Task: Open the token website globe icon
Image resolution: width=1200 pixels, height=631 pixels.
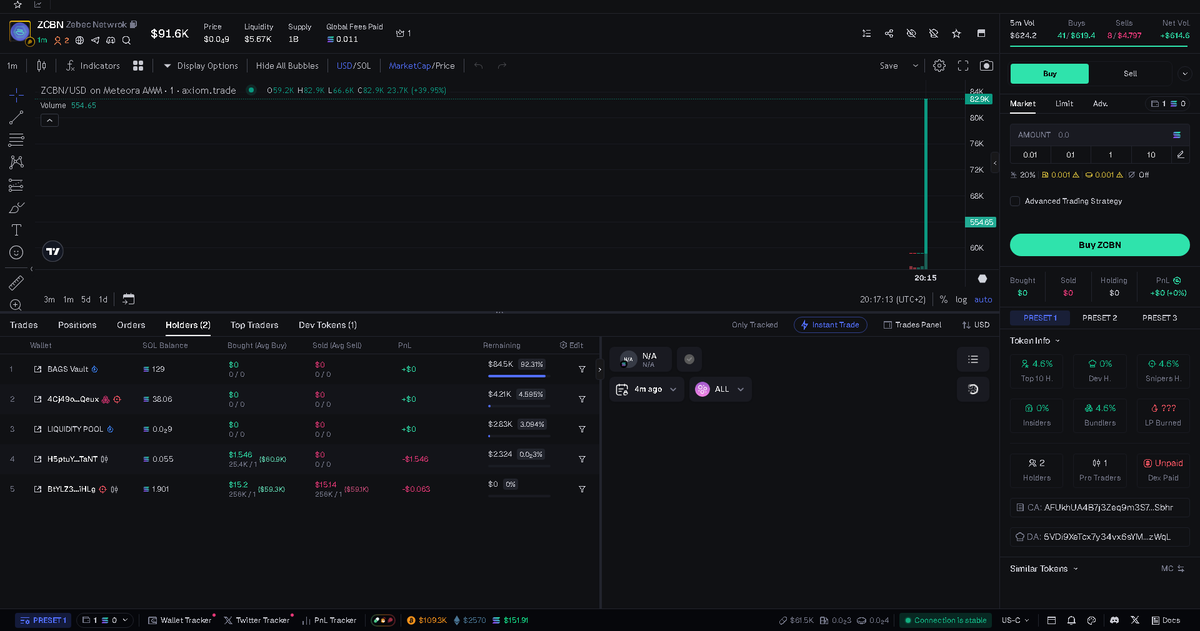Action: [80, 40]
